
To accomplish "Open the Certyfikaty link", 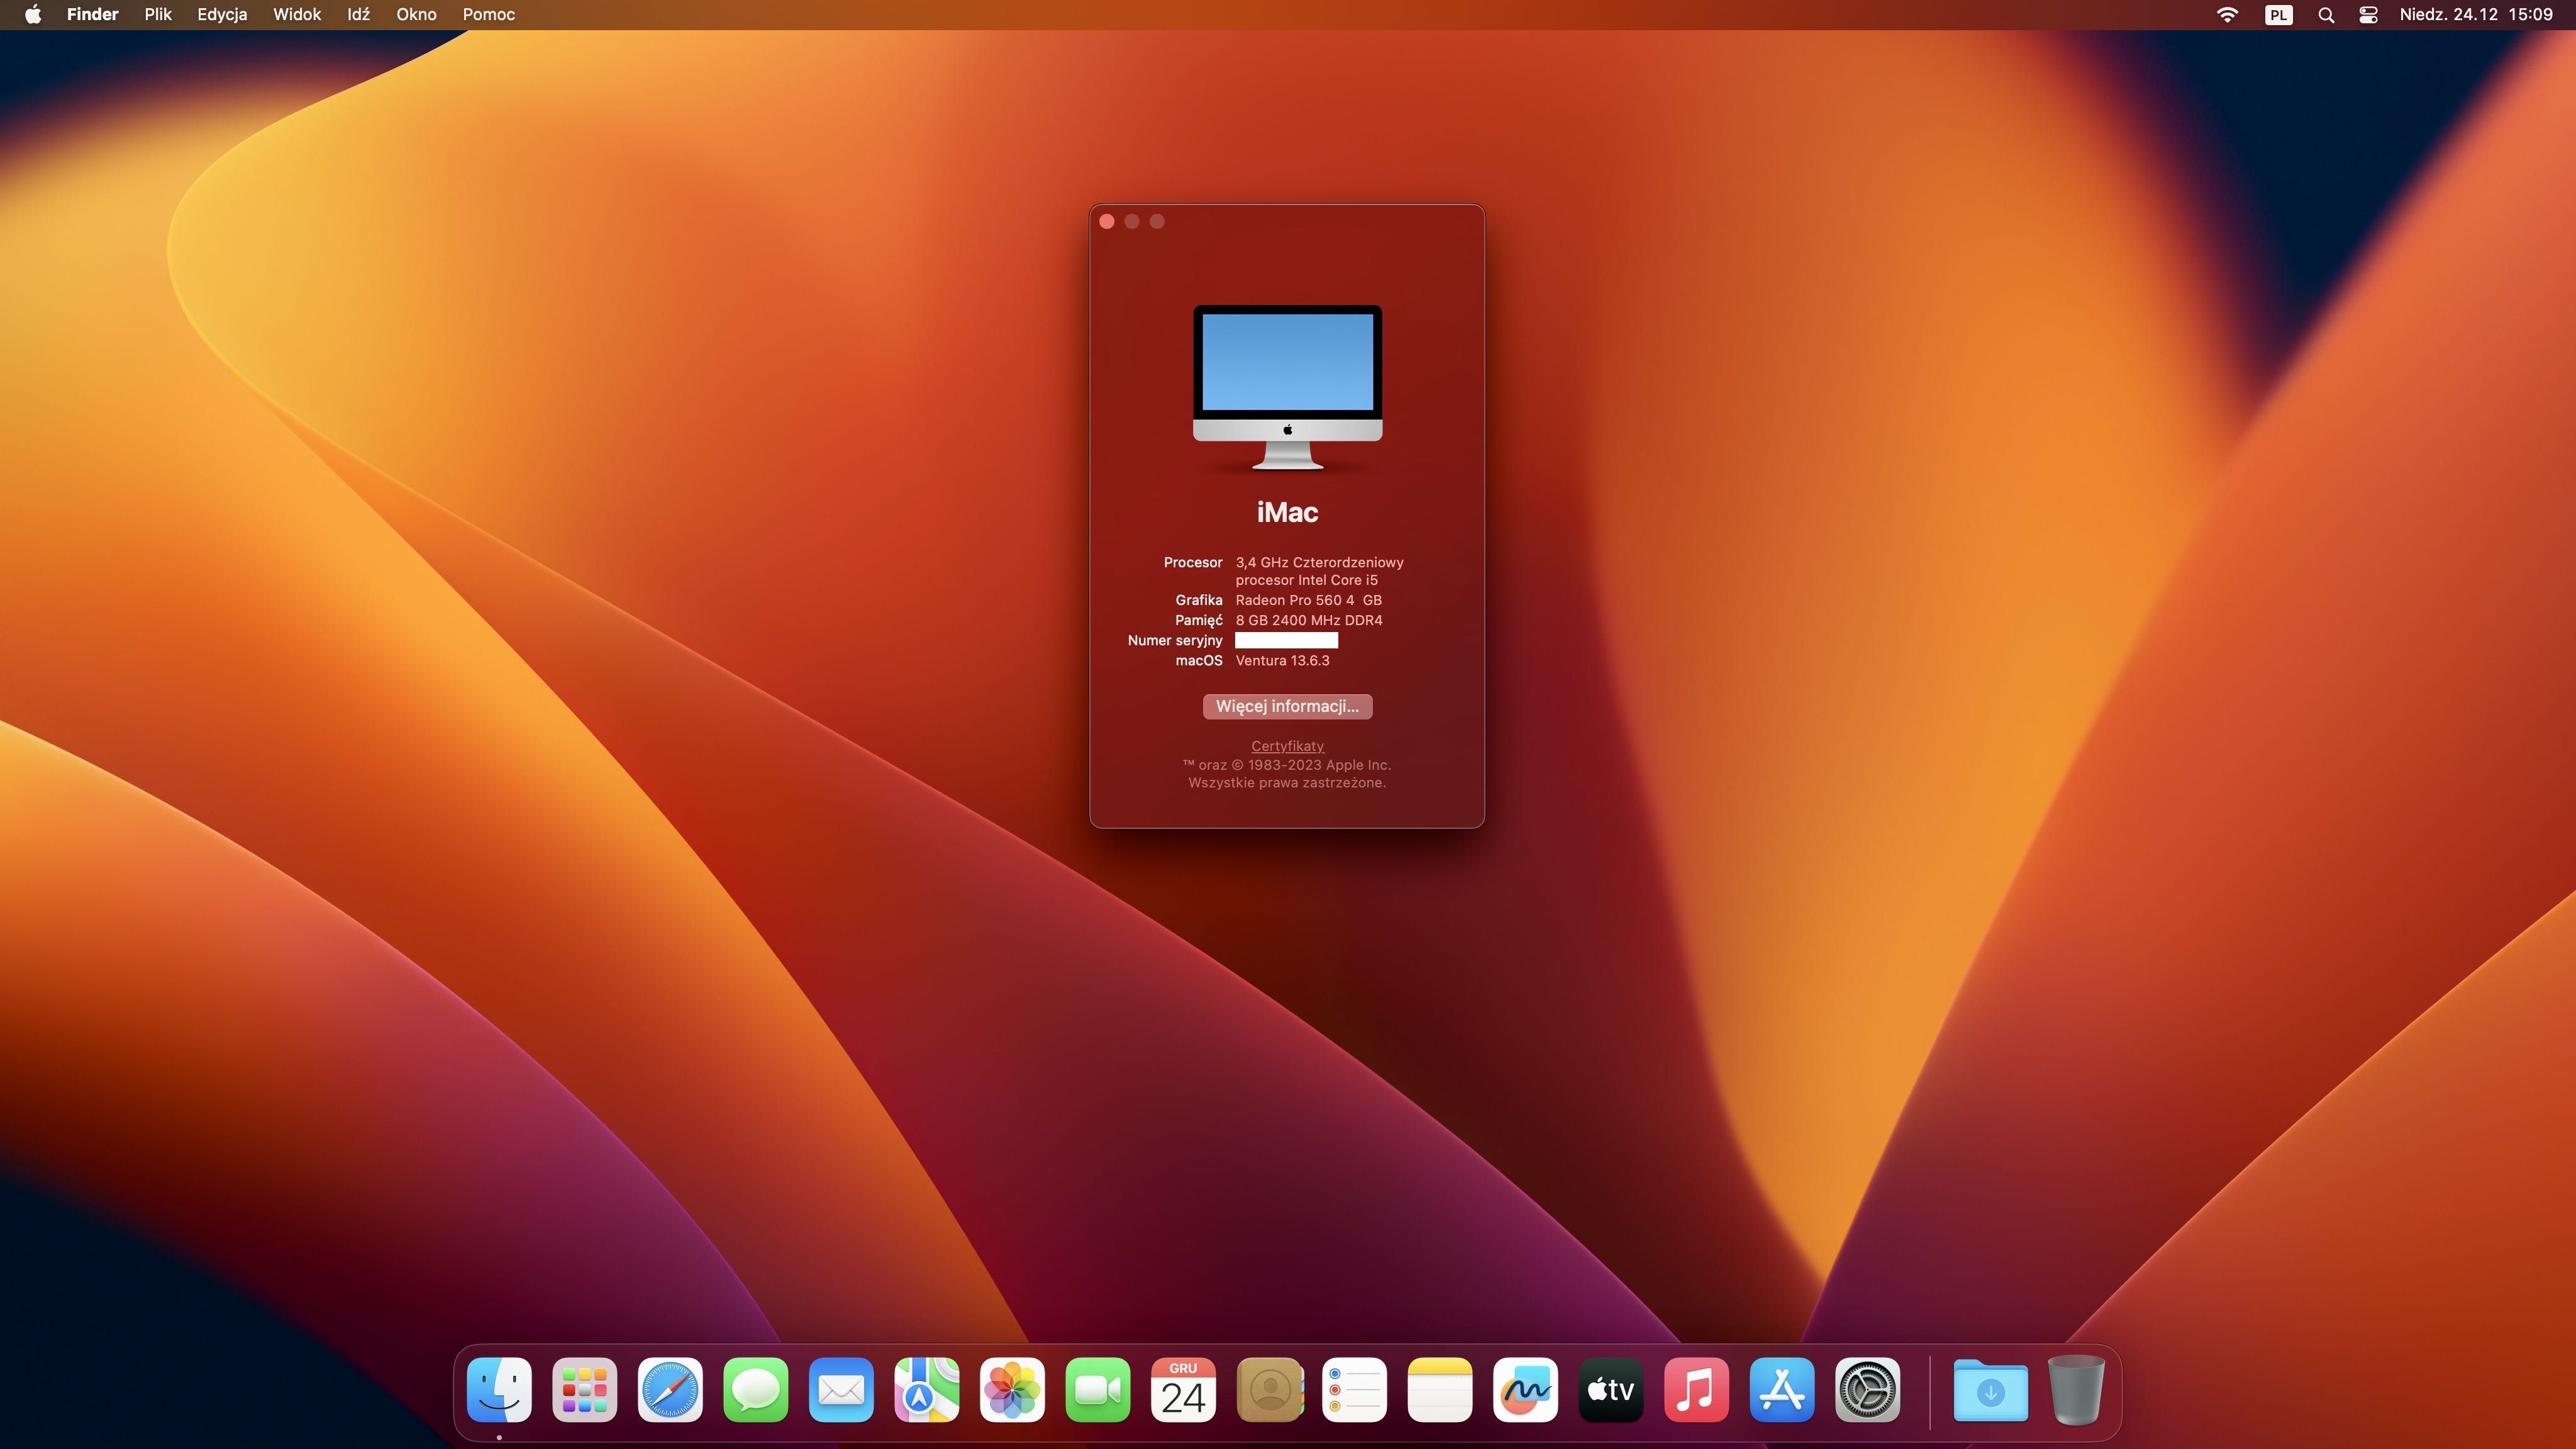I will [1287, 746].
